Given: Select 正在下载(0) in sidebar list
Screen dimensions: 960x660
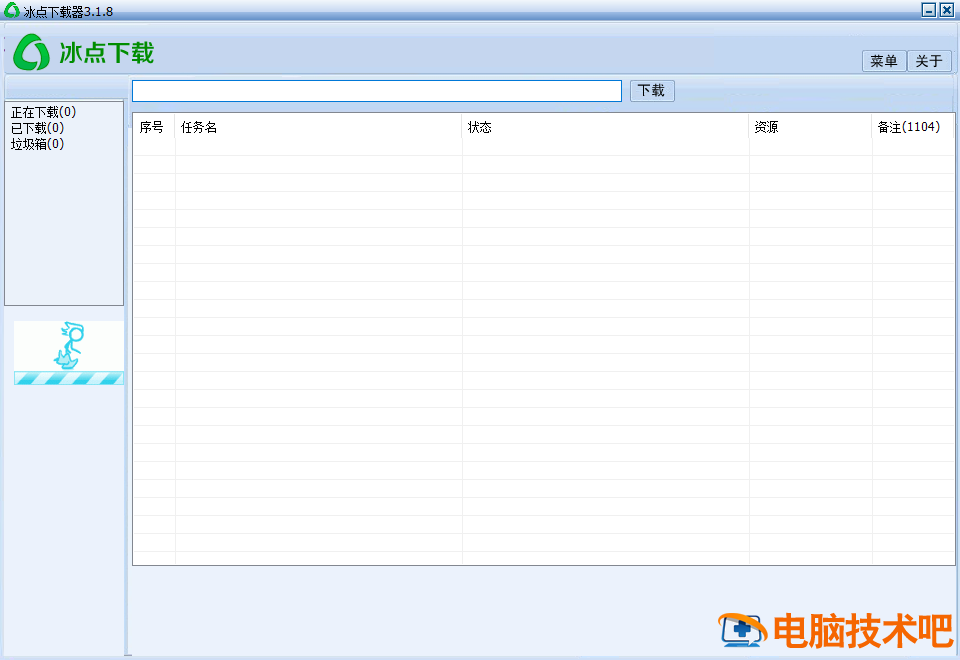Looking at the screenshot, I should click(x=43, y=112).
